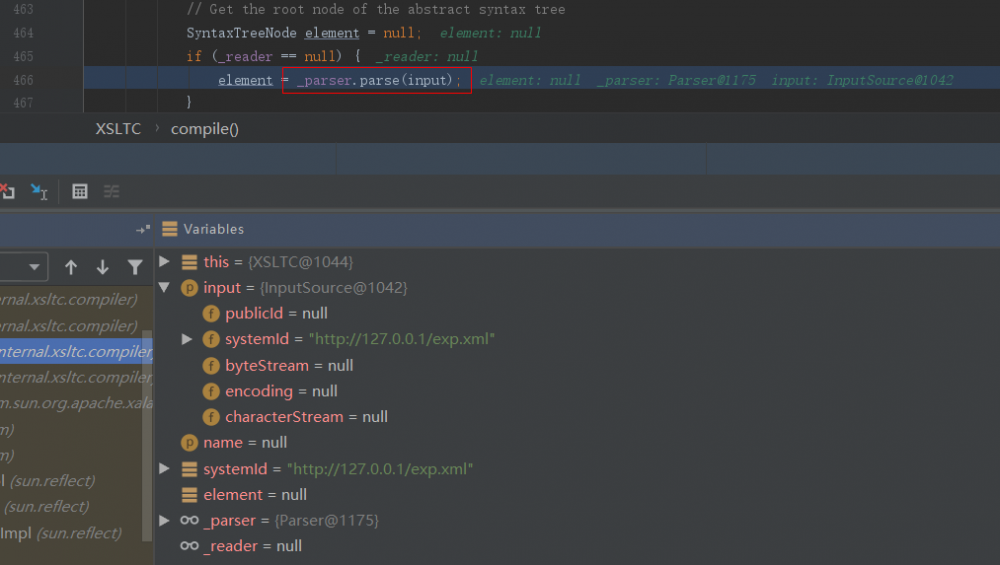This screenshot has height=565, width=1000.
Task: Expand the top-level systemId variable
Action: (164, 469)
